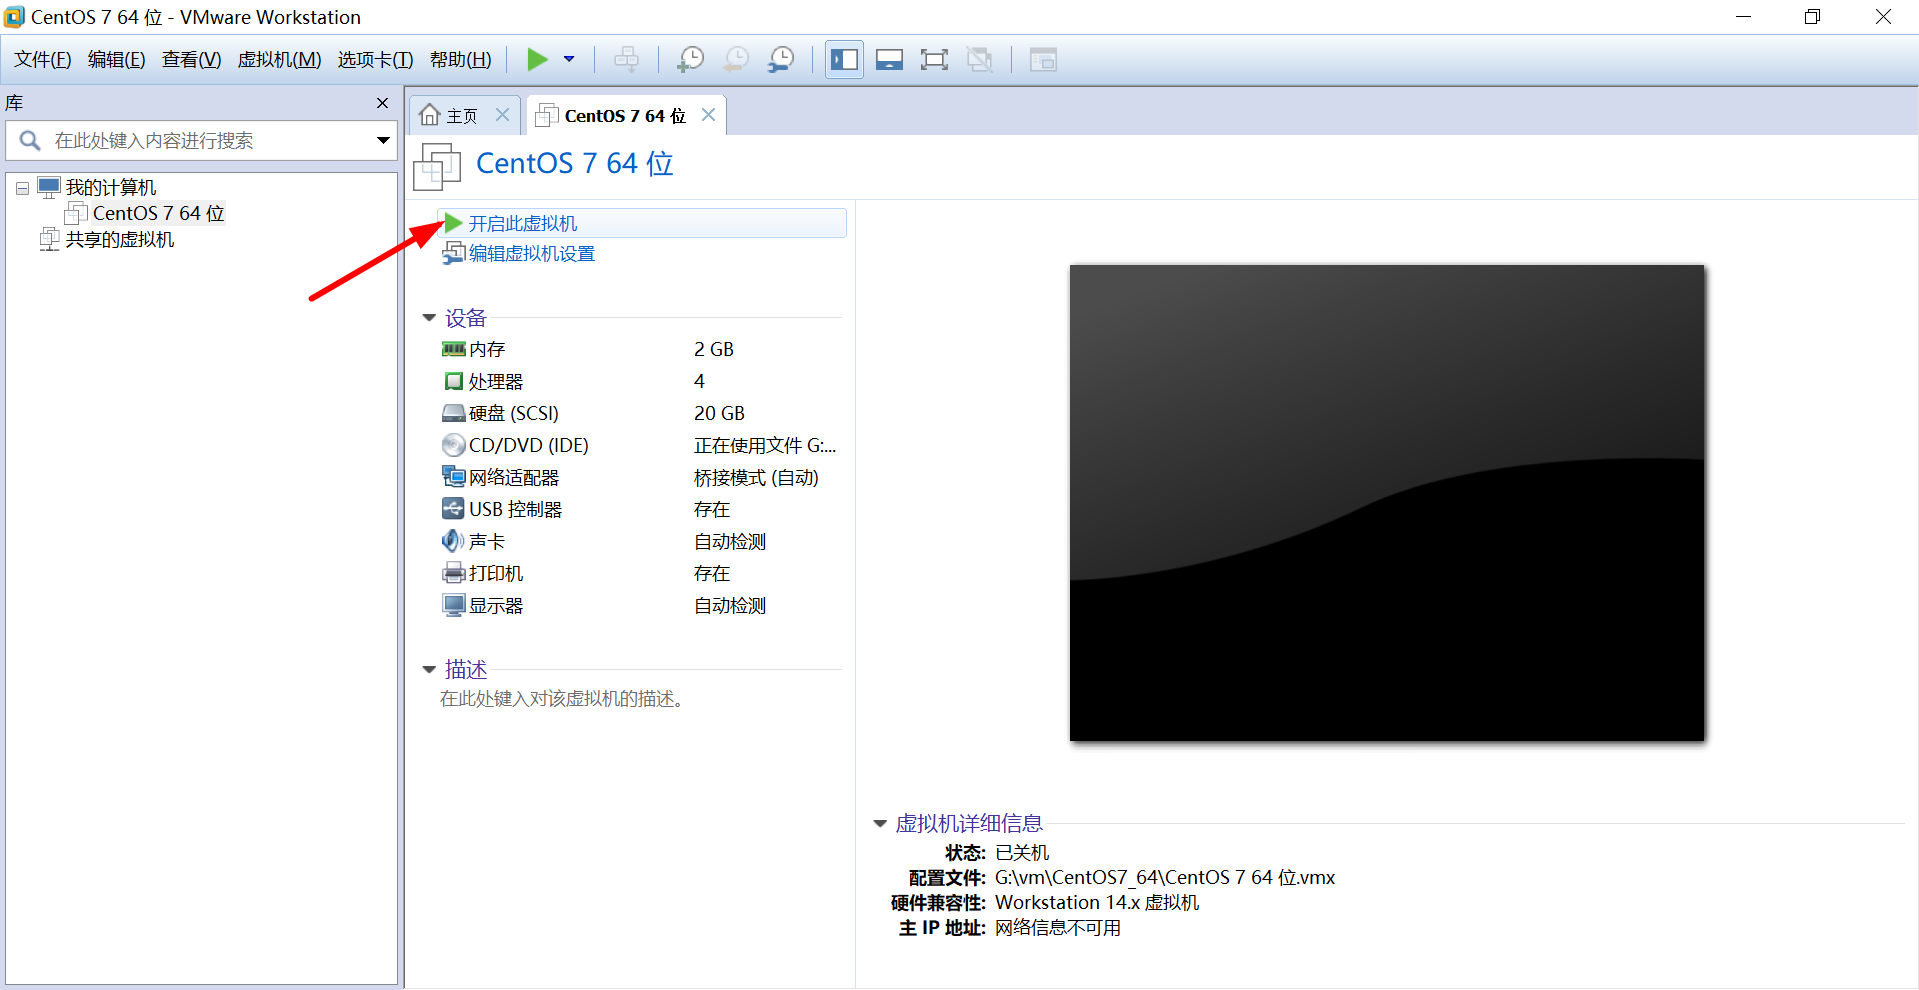Open the library search dropdown arrow
Image resolution: width=1919 pixels, height=990 pixels.
pyautogui.click(x=383, y=141)
